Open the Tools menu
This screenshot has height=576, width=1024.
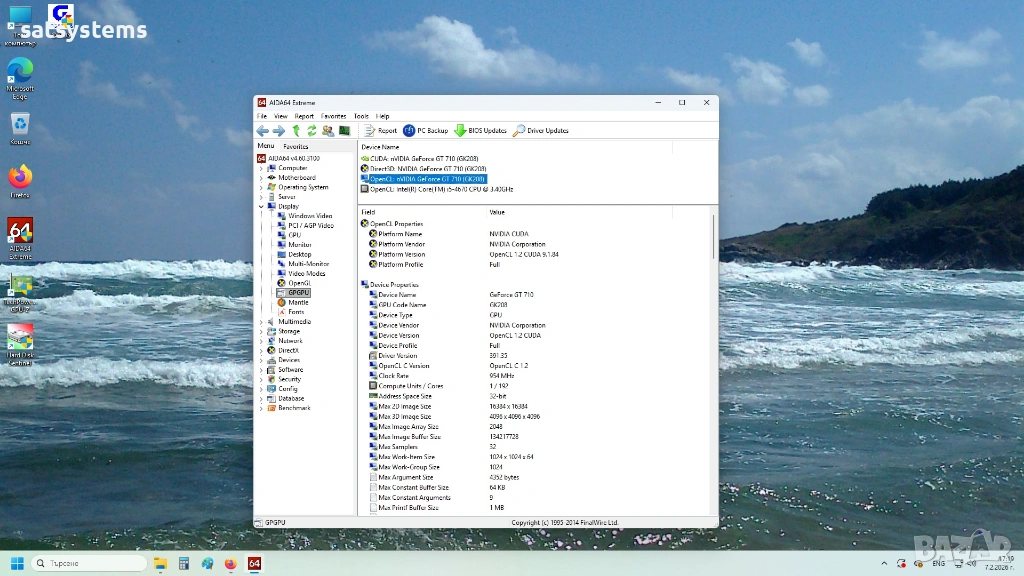(361, 116)
